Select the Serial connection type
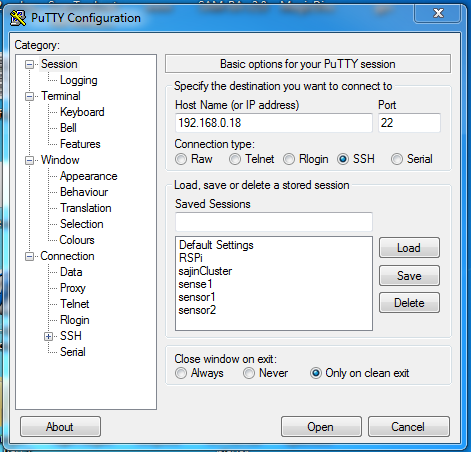 point(397,159)
